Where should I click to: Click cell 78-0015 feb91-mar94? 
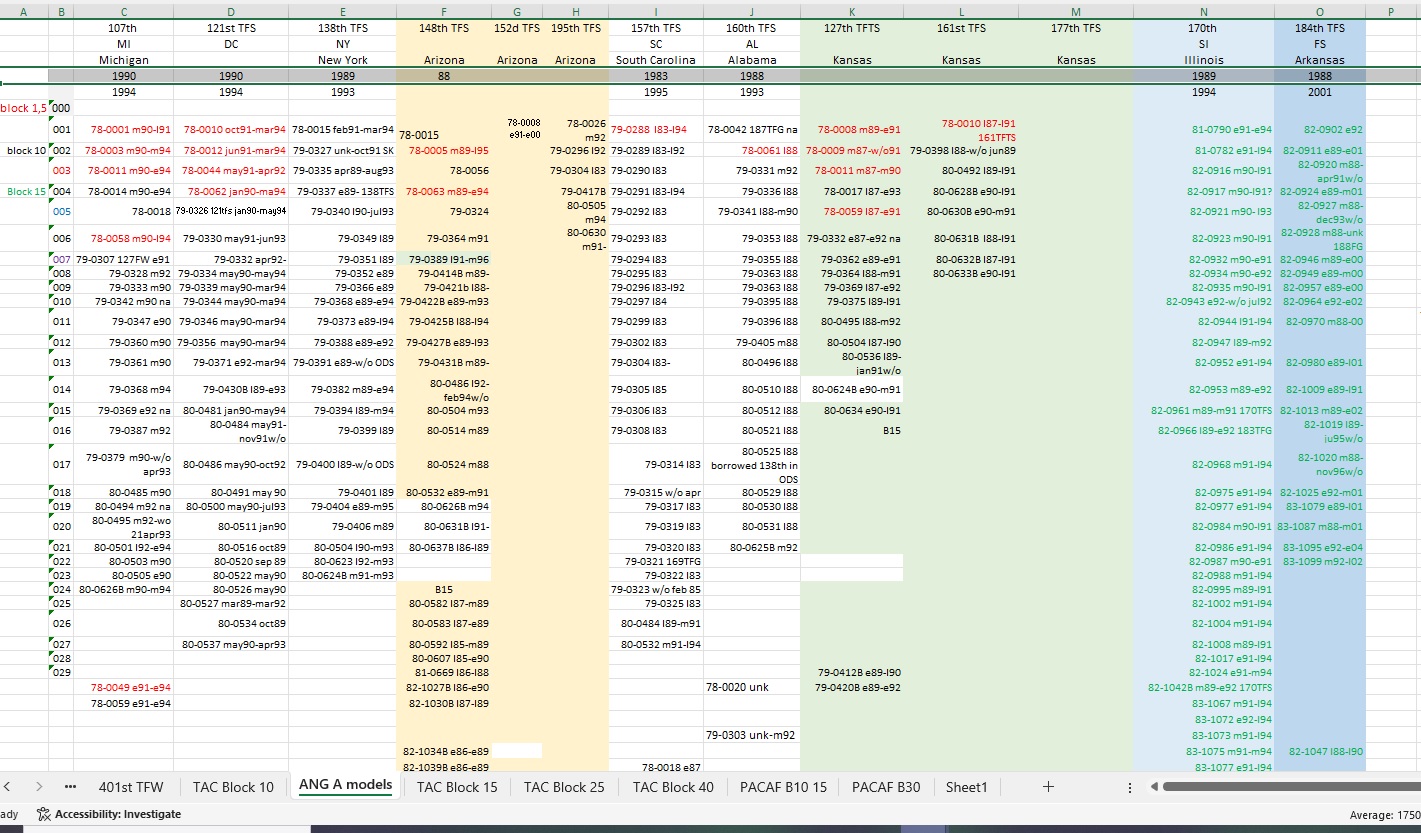343,130
